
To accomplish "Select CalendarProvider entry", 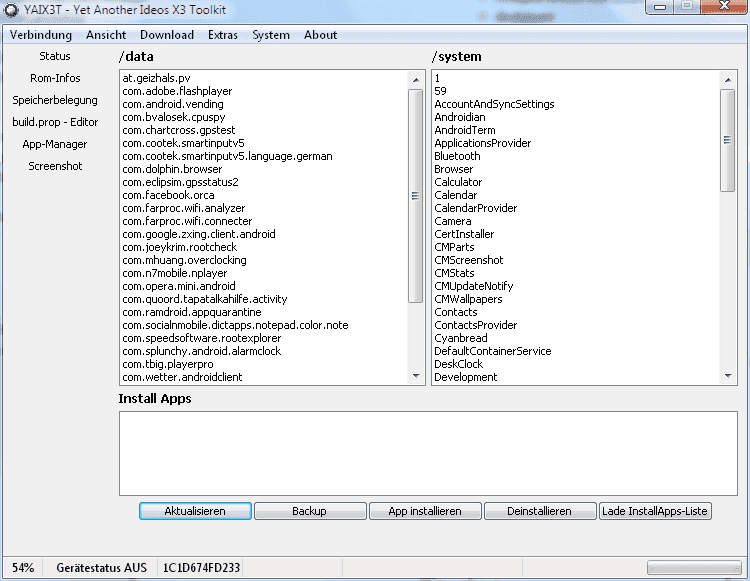I will click(x=475, y=208).
